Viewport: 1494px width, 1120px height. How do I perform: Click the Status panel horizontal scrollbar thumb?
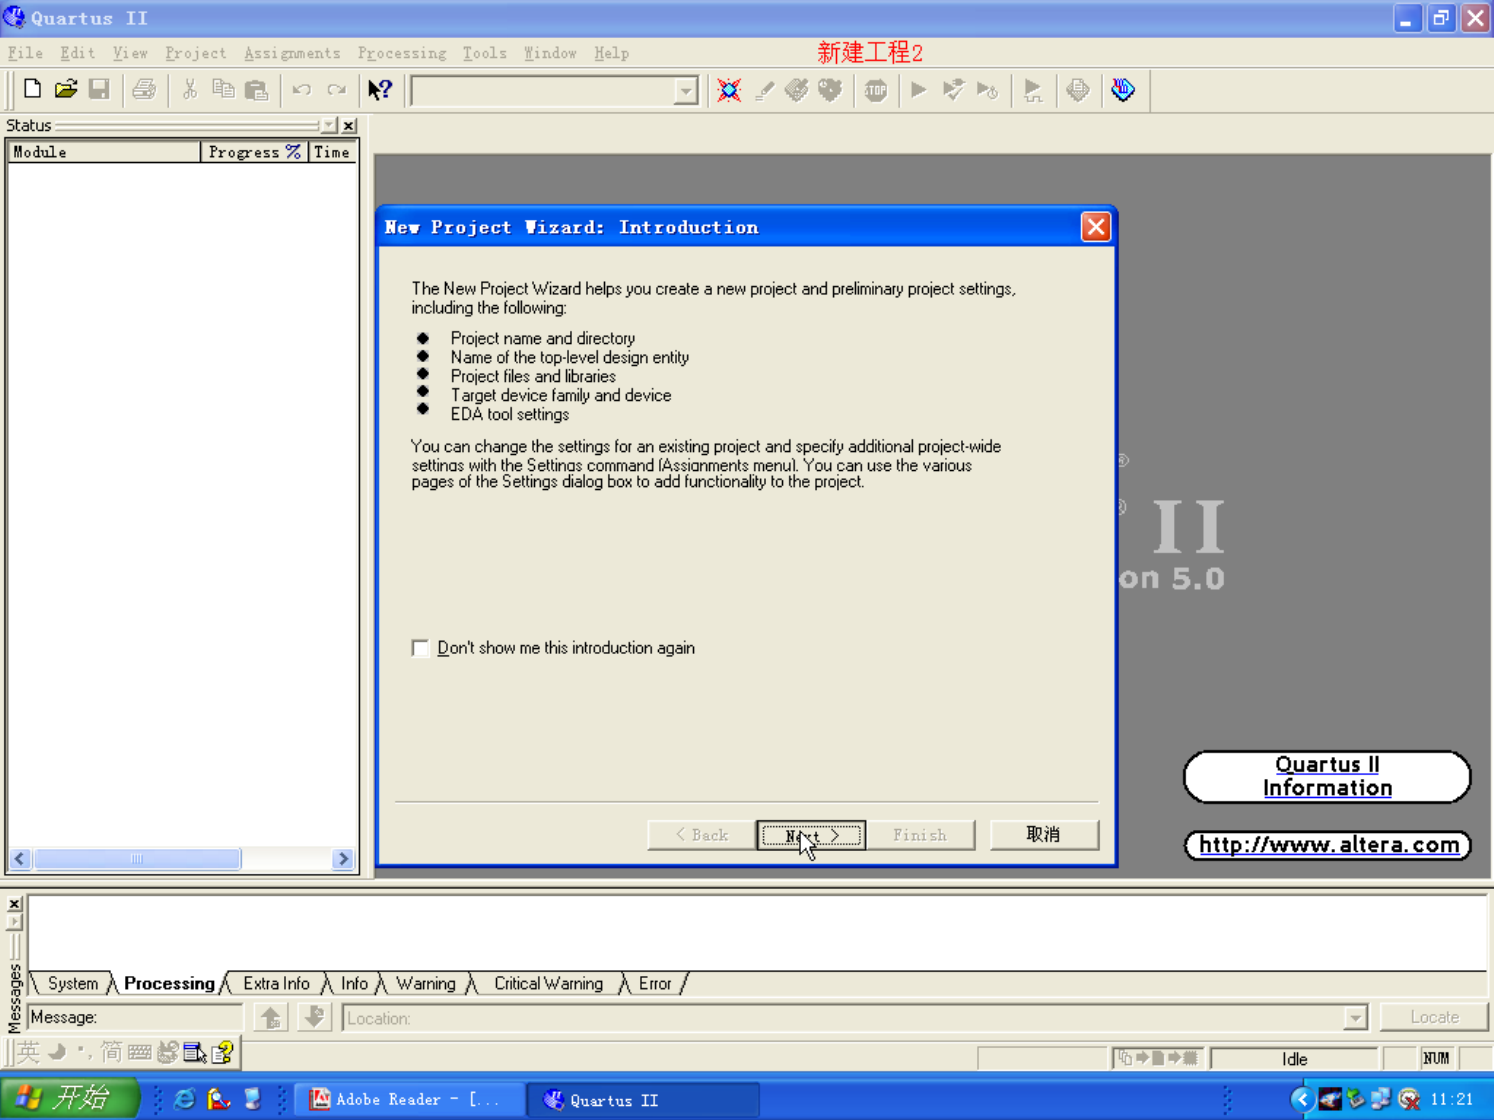tap(137, 859)
